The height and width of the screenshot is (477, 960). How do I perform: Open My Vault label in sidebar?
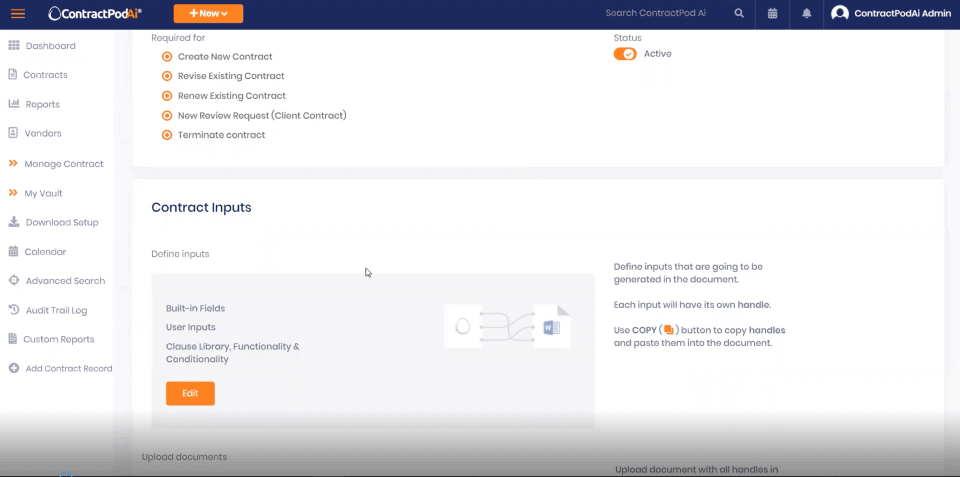pos(43,193)
